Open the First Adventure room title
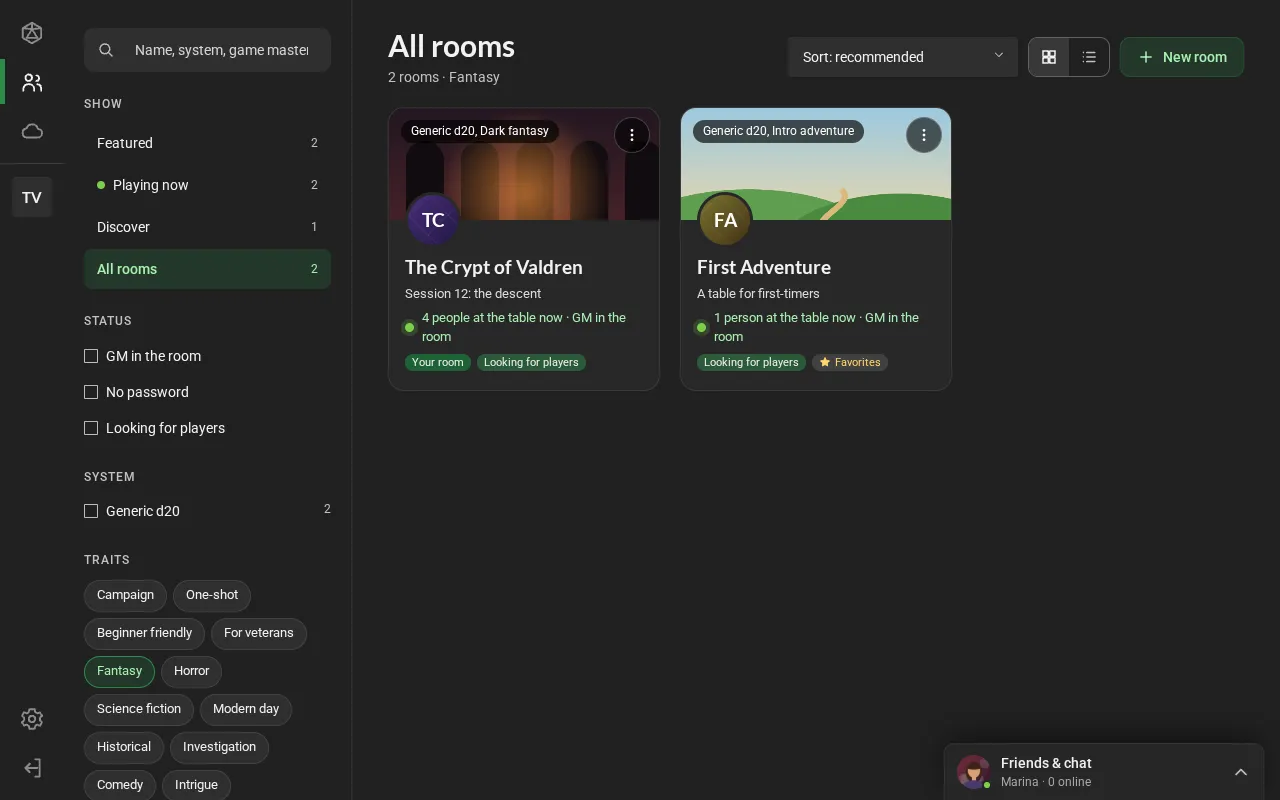The image size is (1280, 800). click(764, 267)
